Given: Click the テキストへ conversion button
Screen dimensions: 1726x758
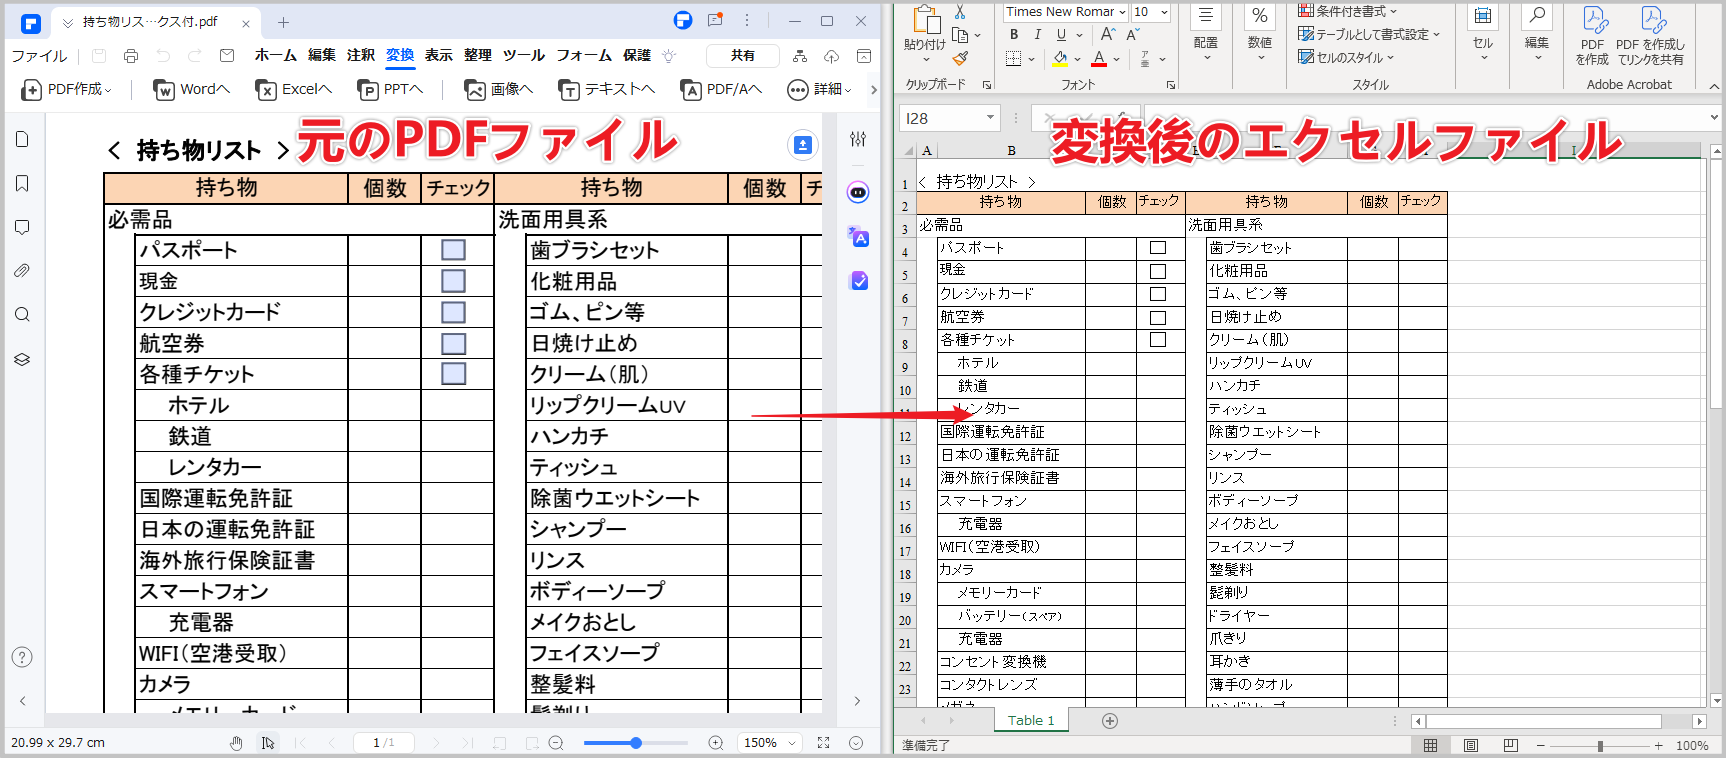Looking at the screenshot, I should point(607,90).
